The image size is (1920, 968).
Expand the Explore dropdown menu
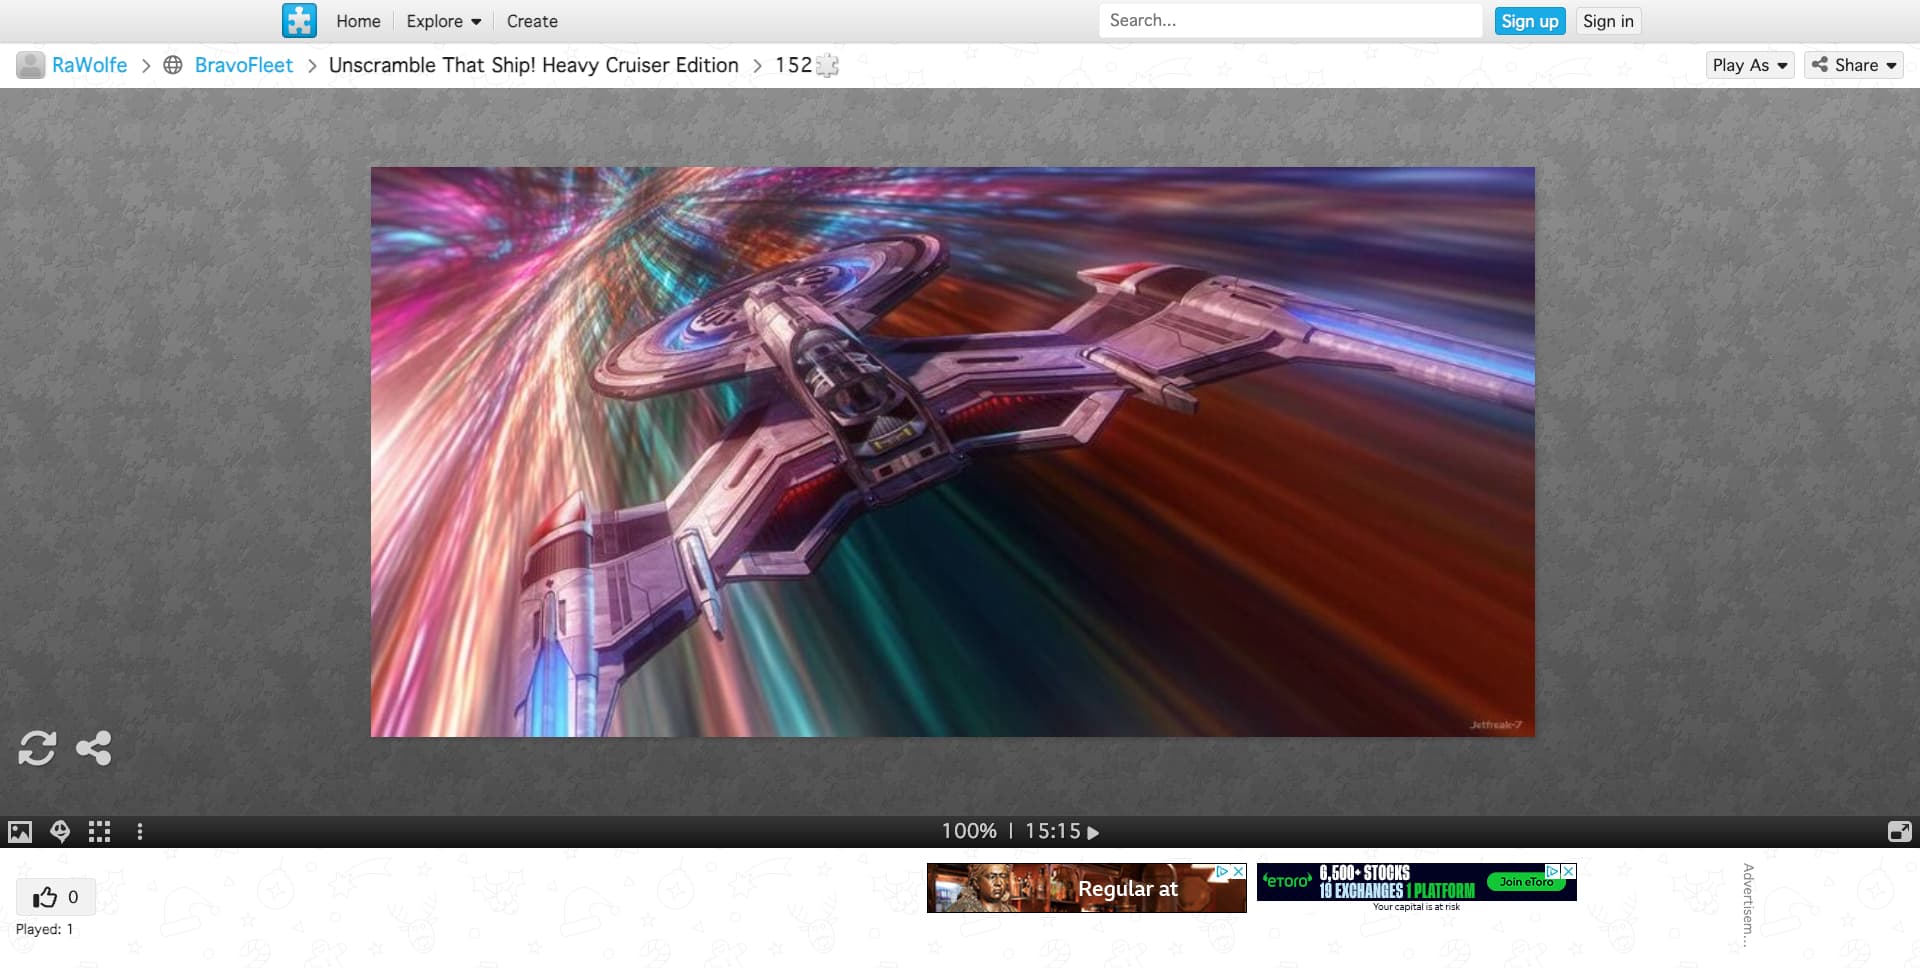[444, 21]
